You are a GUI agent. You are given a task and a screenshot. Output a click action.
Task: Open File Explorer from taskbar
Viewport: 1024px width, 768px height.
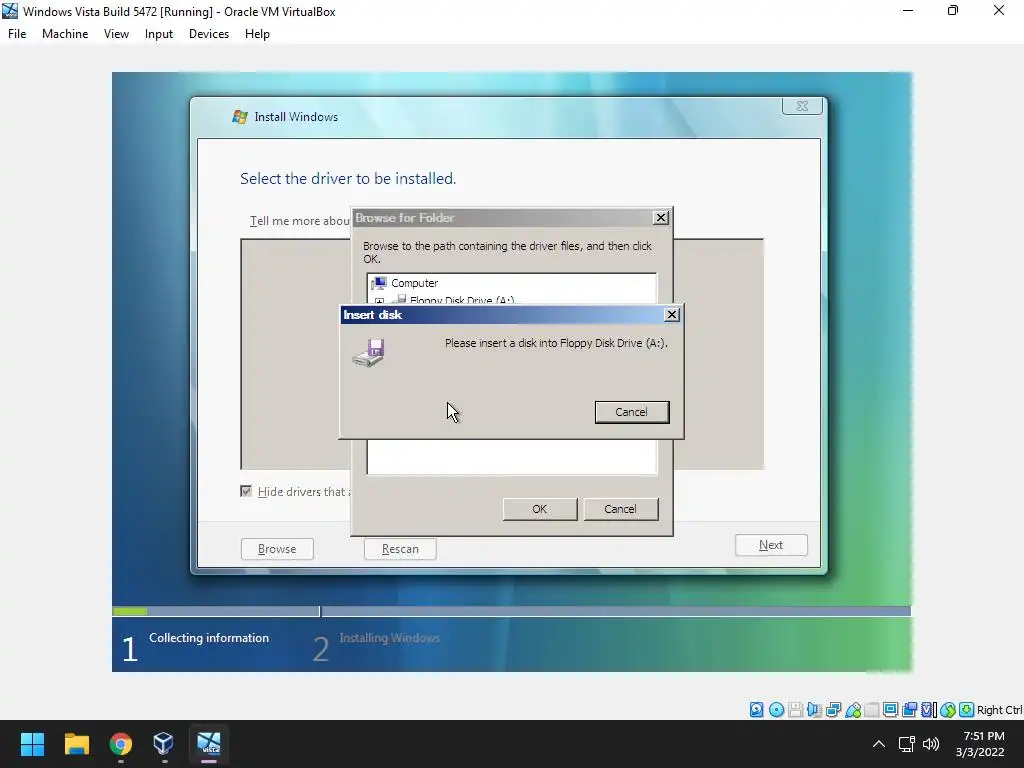coord(76,744)
